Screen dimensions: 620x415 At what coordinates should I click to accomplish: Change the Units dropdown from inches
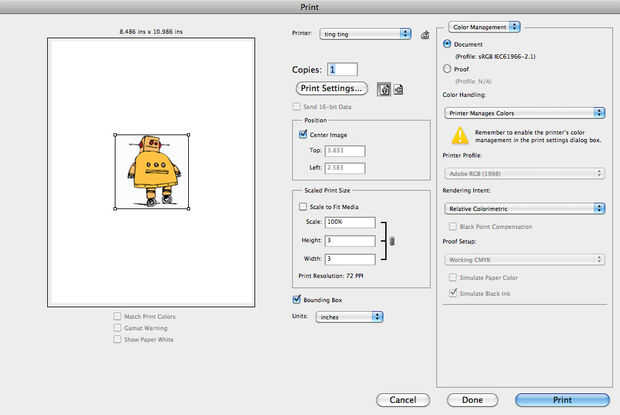pos(350,317)
